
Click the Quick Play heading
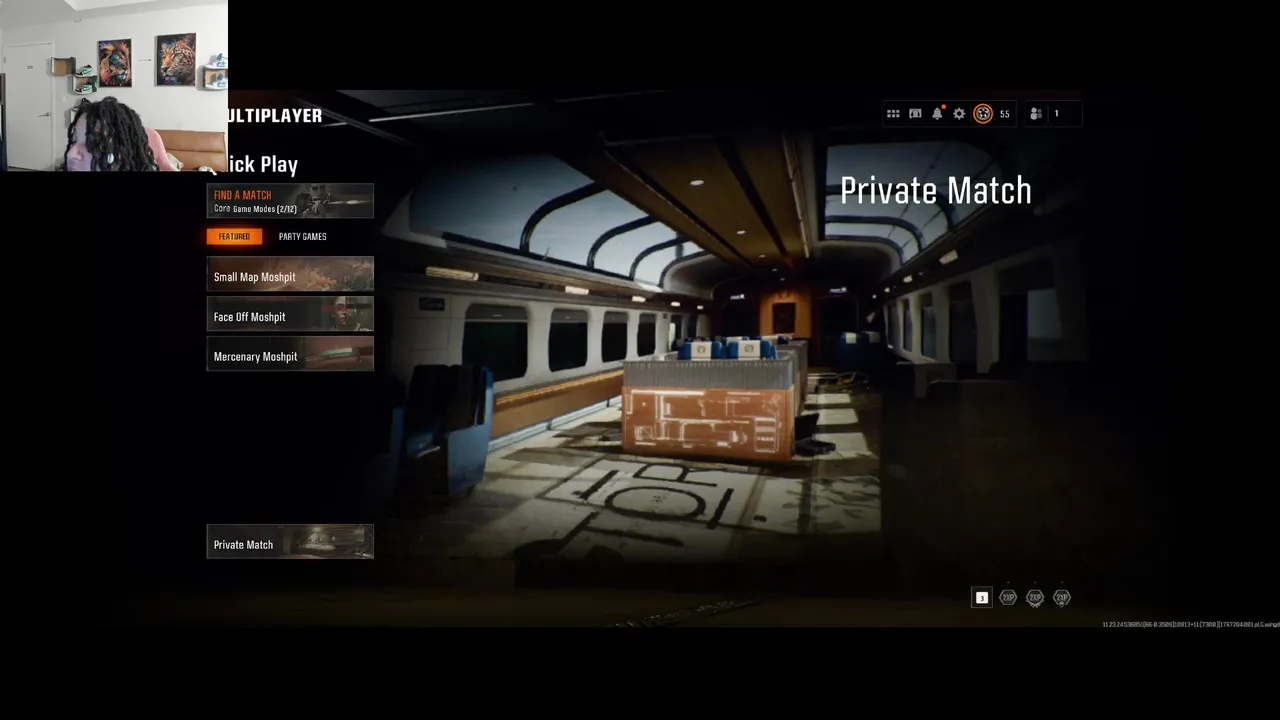262,165
